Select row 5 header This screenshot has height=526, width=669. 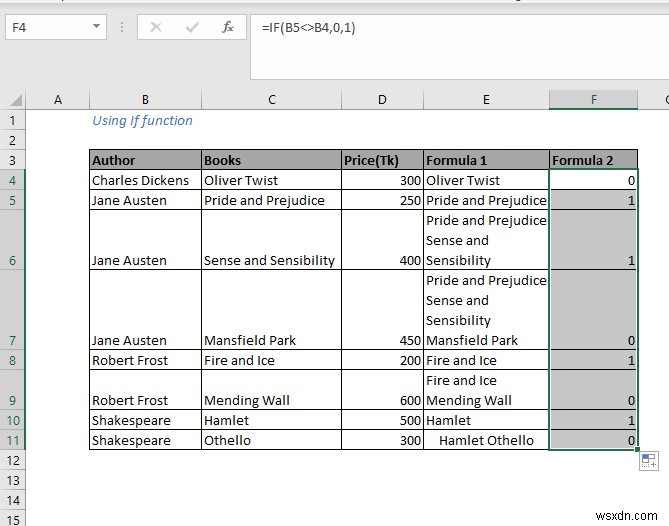[13, 201]
